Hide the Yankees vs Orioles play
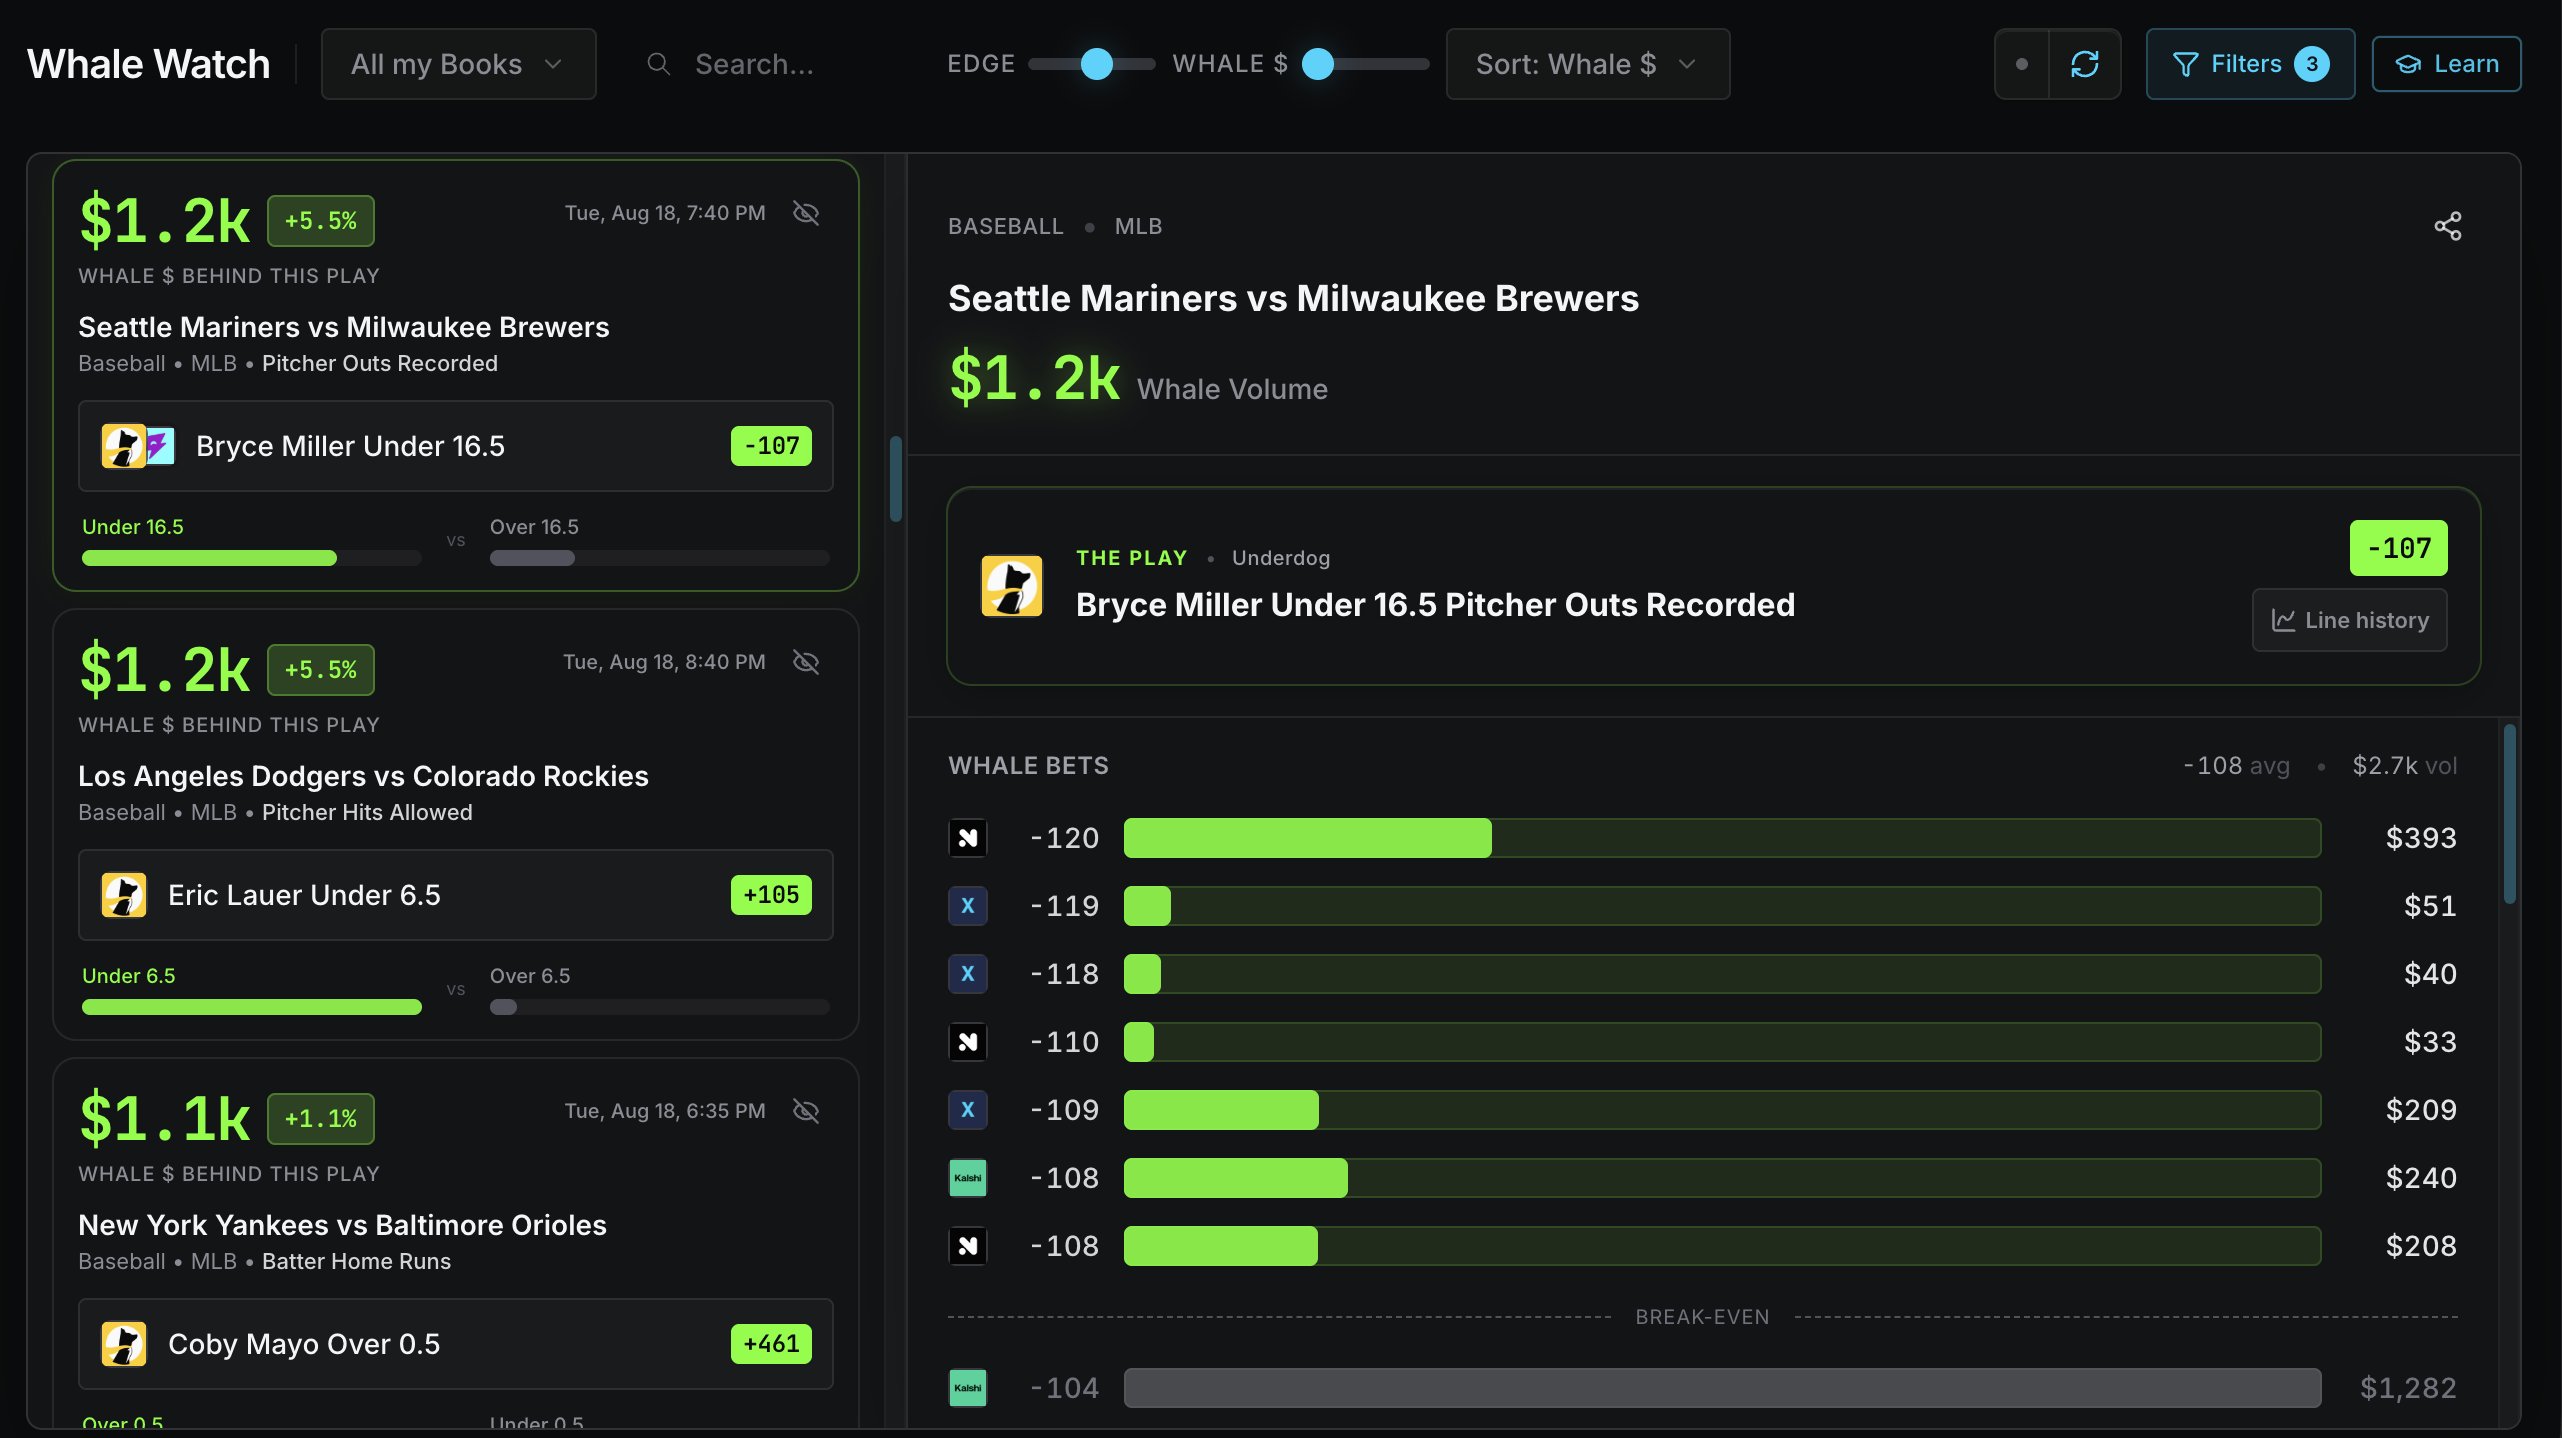The image size is (2562, 1438). click(x=806, y=1111)
